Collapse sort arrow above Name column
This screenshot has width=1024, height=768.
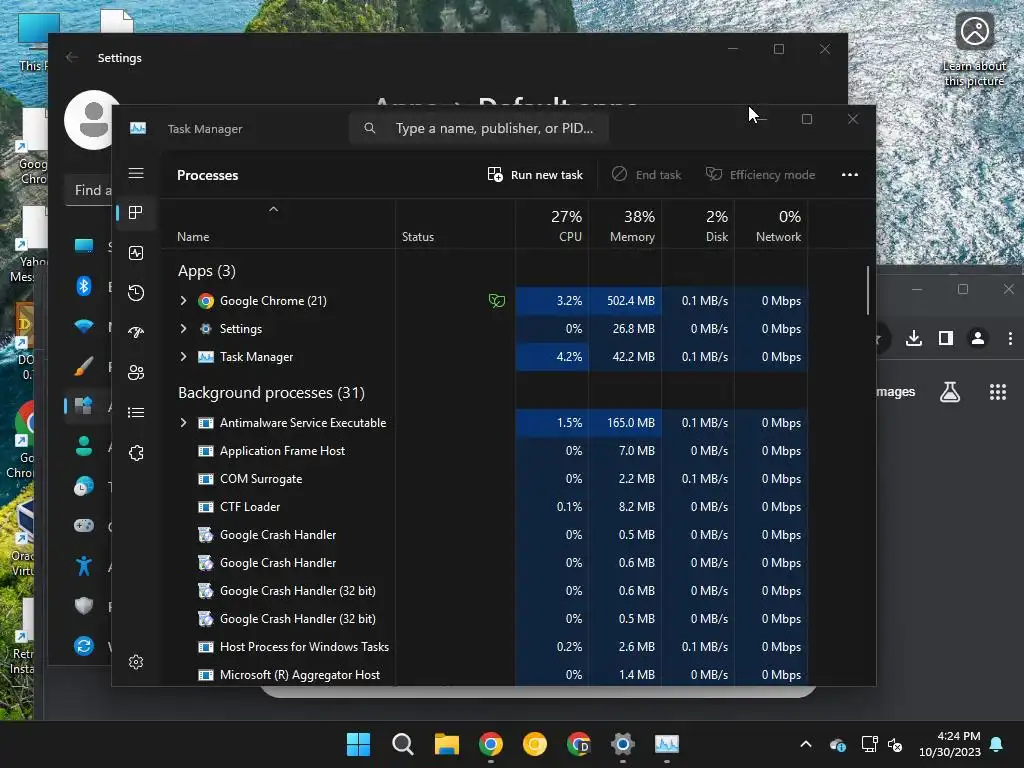[274, 209]
